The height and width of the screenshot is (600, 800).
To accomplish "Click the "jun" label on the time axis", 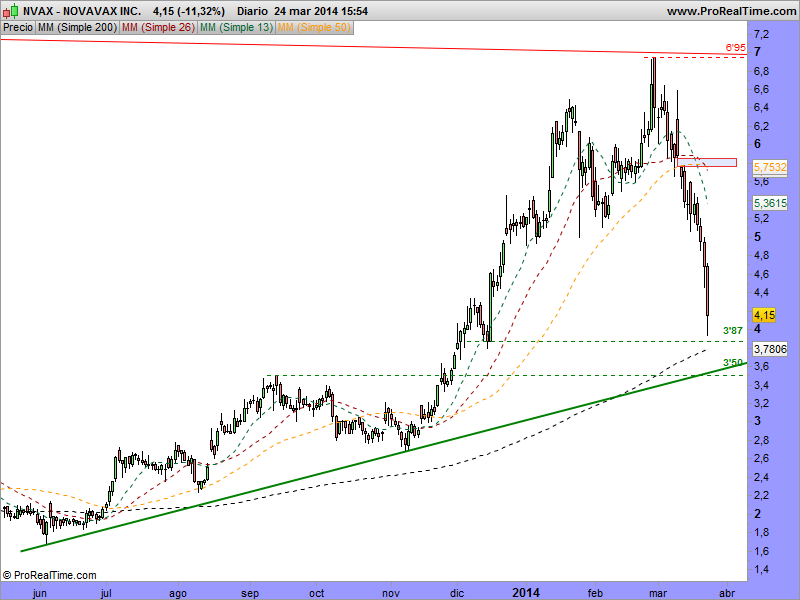I will (40, 593).
